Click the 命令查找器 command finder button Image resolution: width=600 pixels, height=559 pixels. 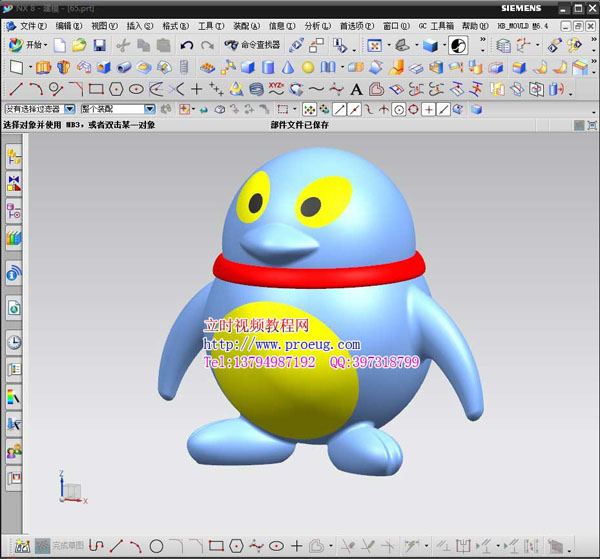pyautogui.click(x=252, y=46)
